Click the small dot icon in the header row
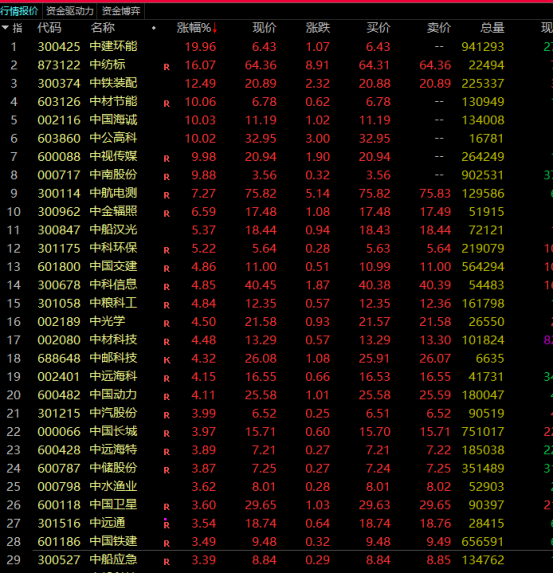Screen dimensions: 554x574 pyautogui.click(x=154, y=28)
